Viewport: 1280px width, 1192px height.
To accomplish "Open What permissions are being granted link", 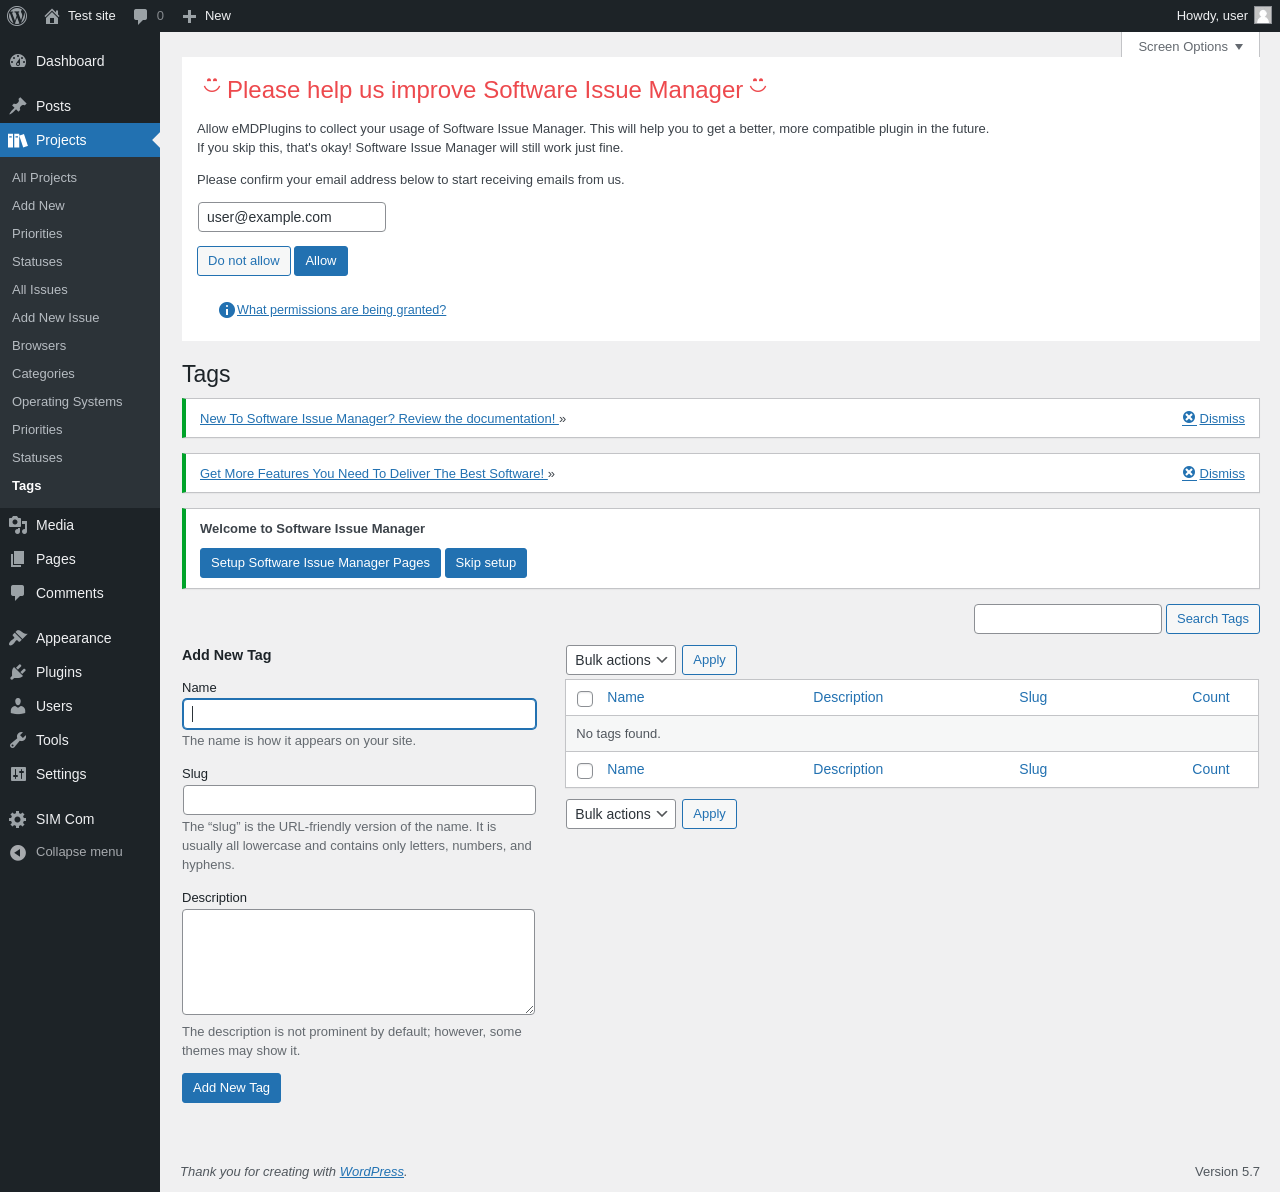I will coord(341,310).
